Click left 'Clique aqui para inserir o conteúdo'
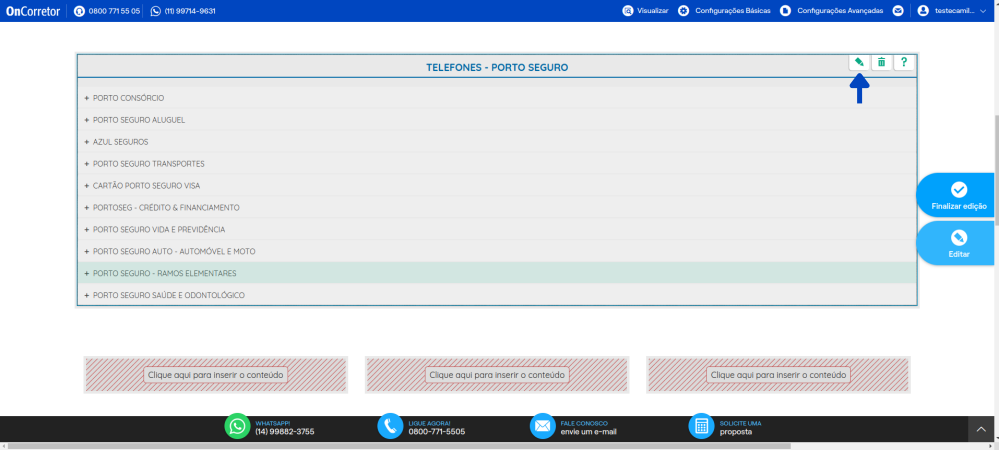Image resolution: width=1000 pixels, height=450 pixels. coord(216,375)
